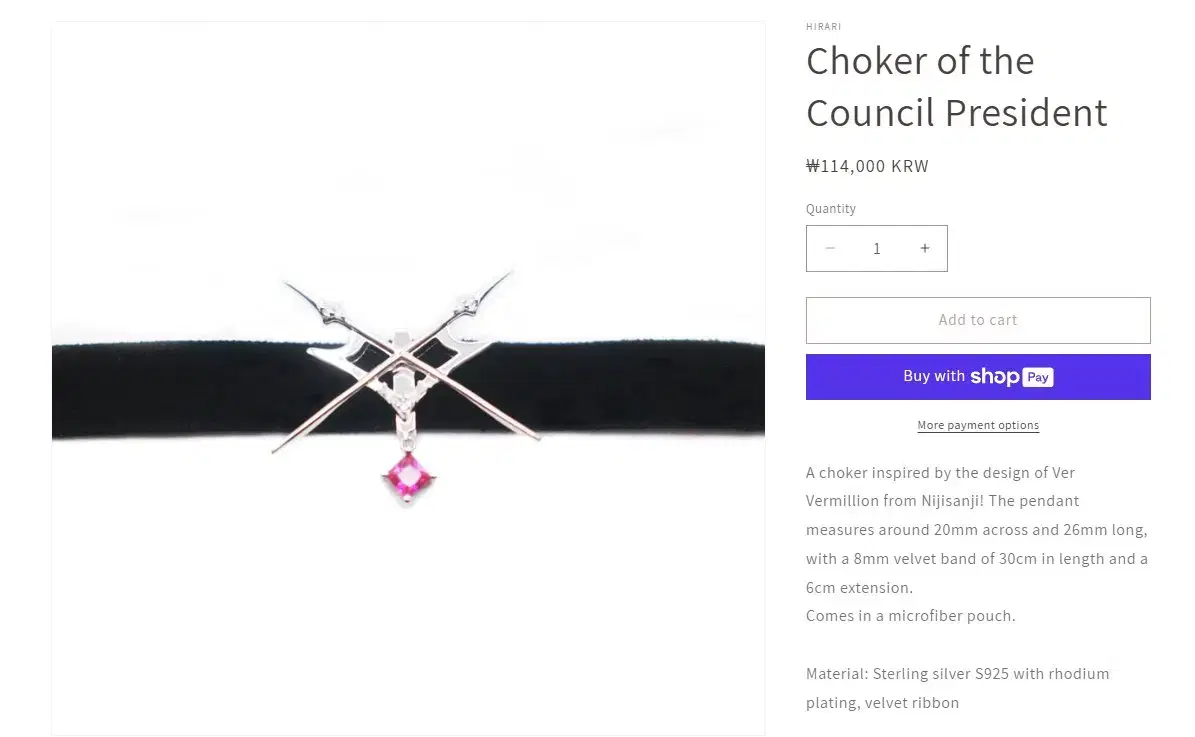Click the Material sterling silver S925 line

click(957, 674)
